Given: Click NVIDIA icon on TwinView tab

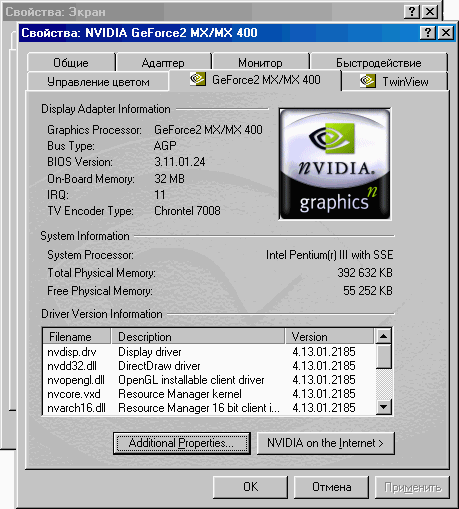Looking at the screenshot, I should click(368, 81).
